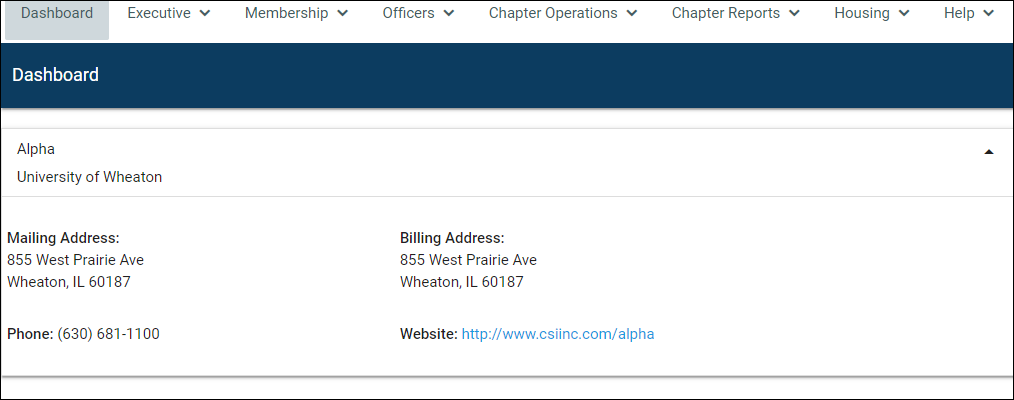1014x400 pixels.
Task: Click the arrow icon next to Housing
Action: tap(904, 14)
